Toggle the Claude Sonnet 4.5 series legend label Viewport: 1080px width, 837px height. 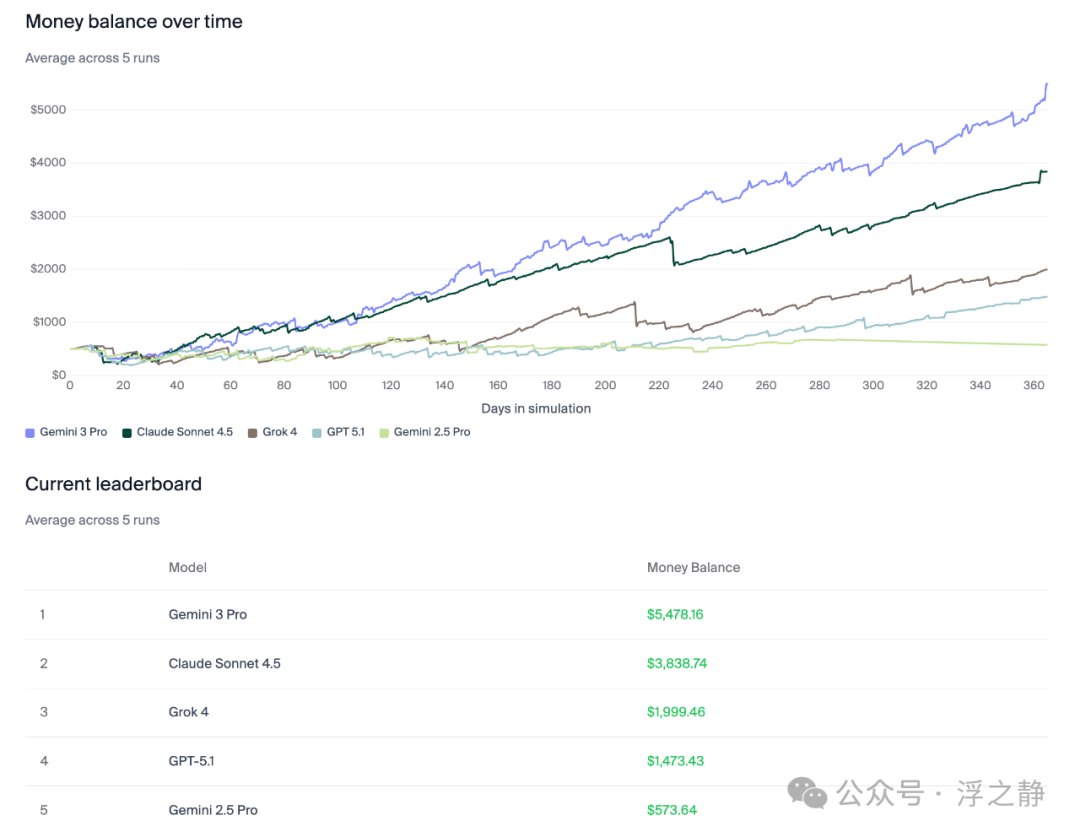[x=185, y=432]
